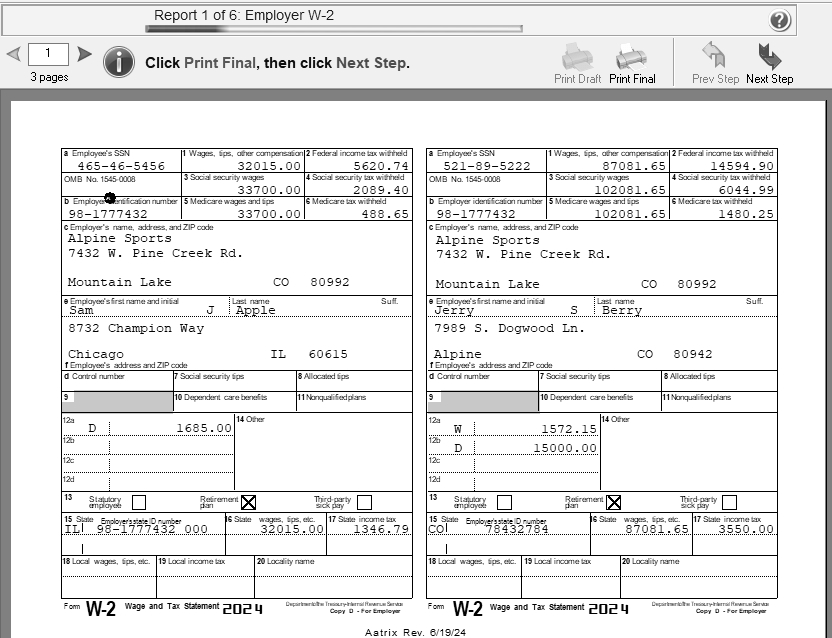Screen dimensions: 832x638
Task: Click the Next Step label
Action: click(769, 79)
